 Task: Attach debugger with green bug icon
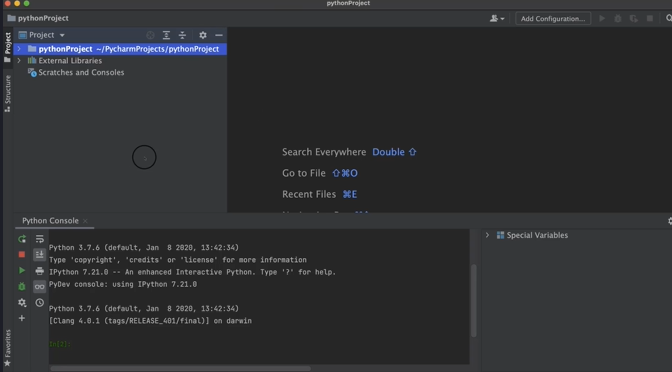point(22,286)
